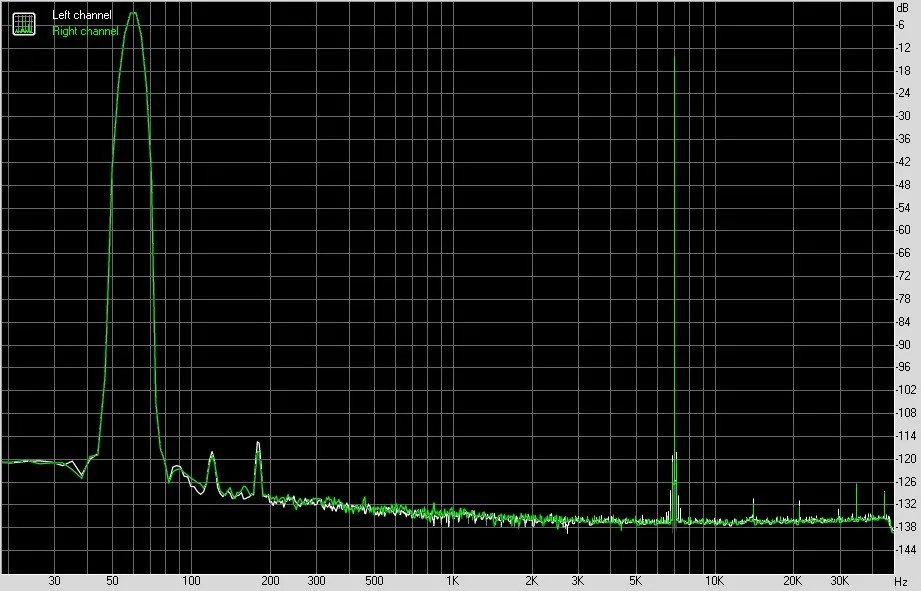This screenshot has width=921, height=591.
Task: Click the -6 dB scale label
Action: pyautogui.click(x=900, y=25)
